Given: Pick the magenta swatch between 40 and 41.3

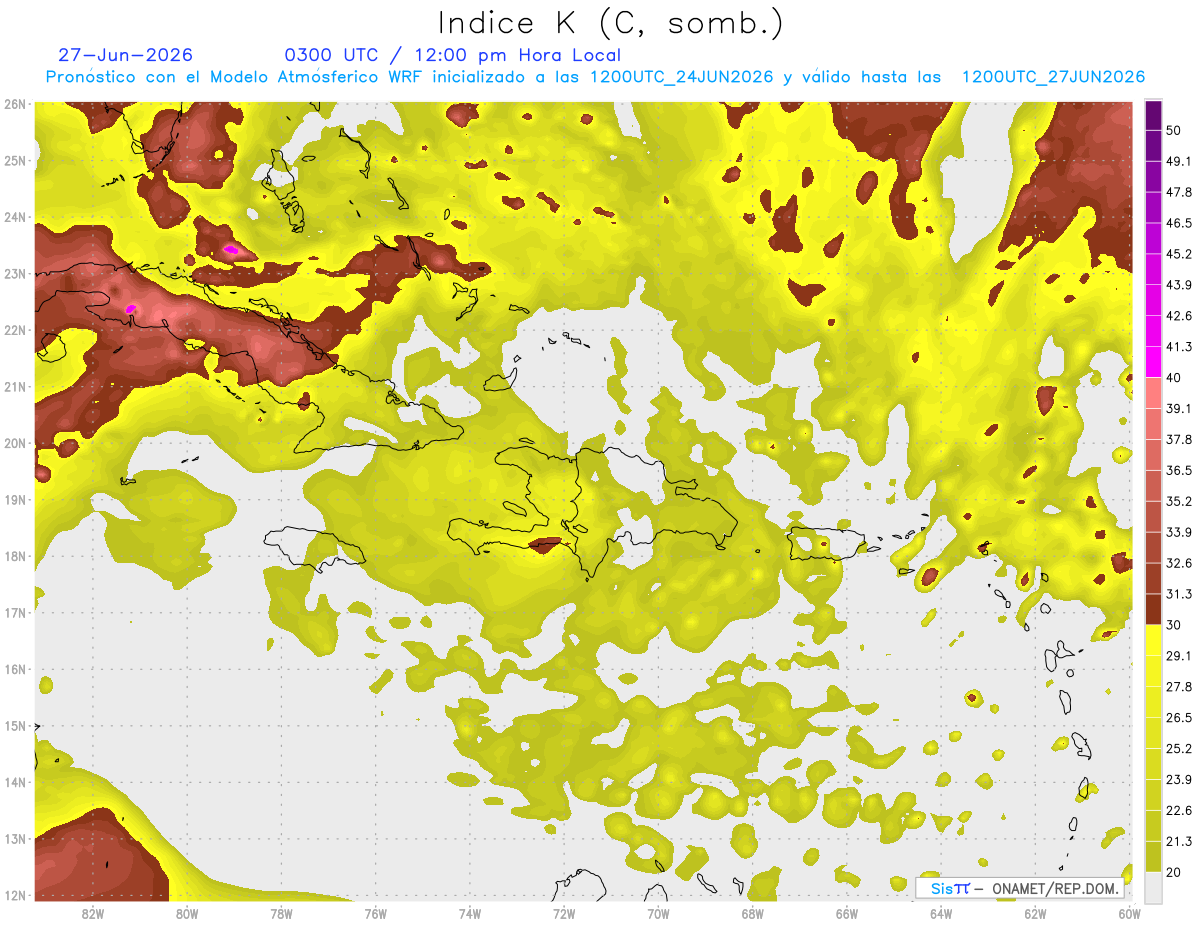Looking at the screenshot, I should [x=1153, y=362].
